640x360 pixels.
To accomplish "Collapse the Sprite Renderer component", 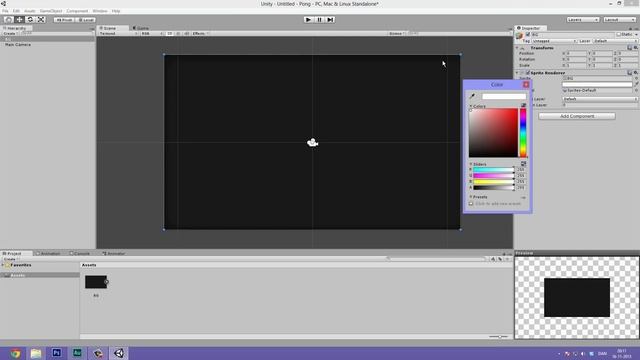I will 517,73.
